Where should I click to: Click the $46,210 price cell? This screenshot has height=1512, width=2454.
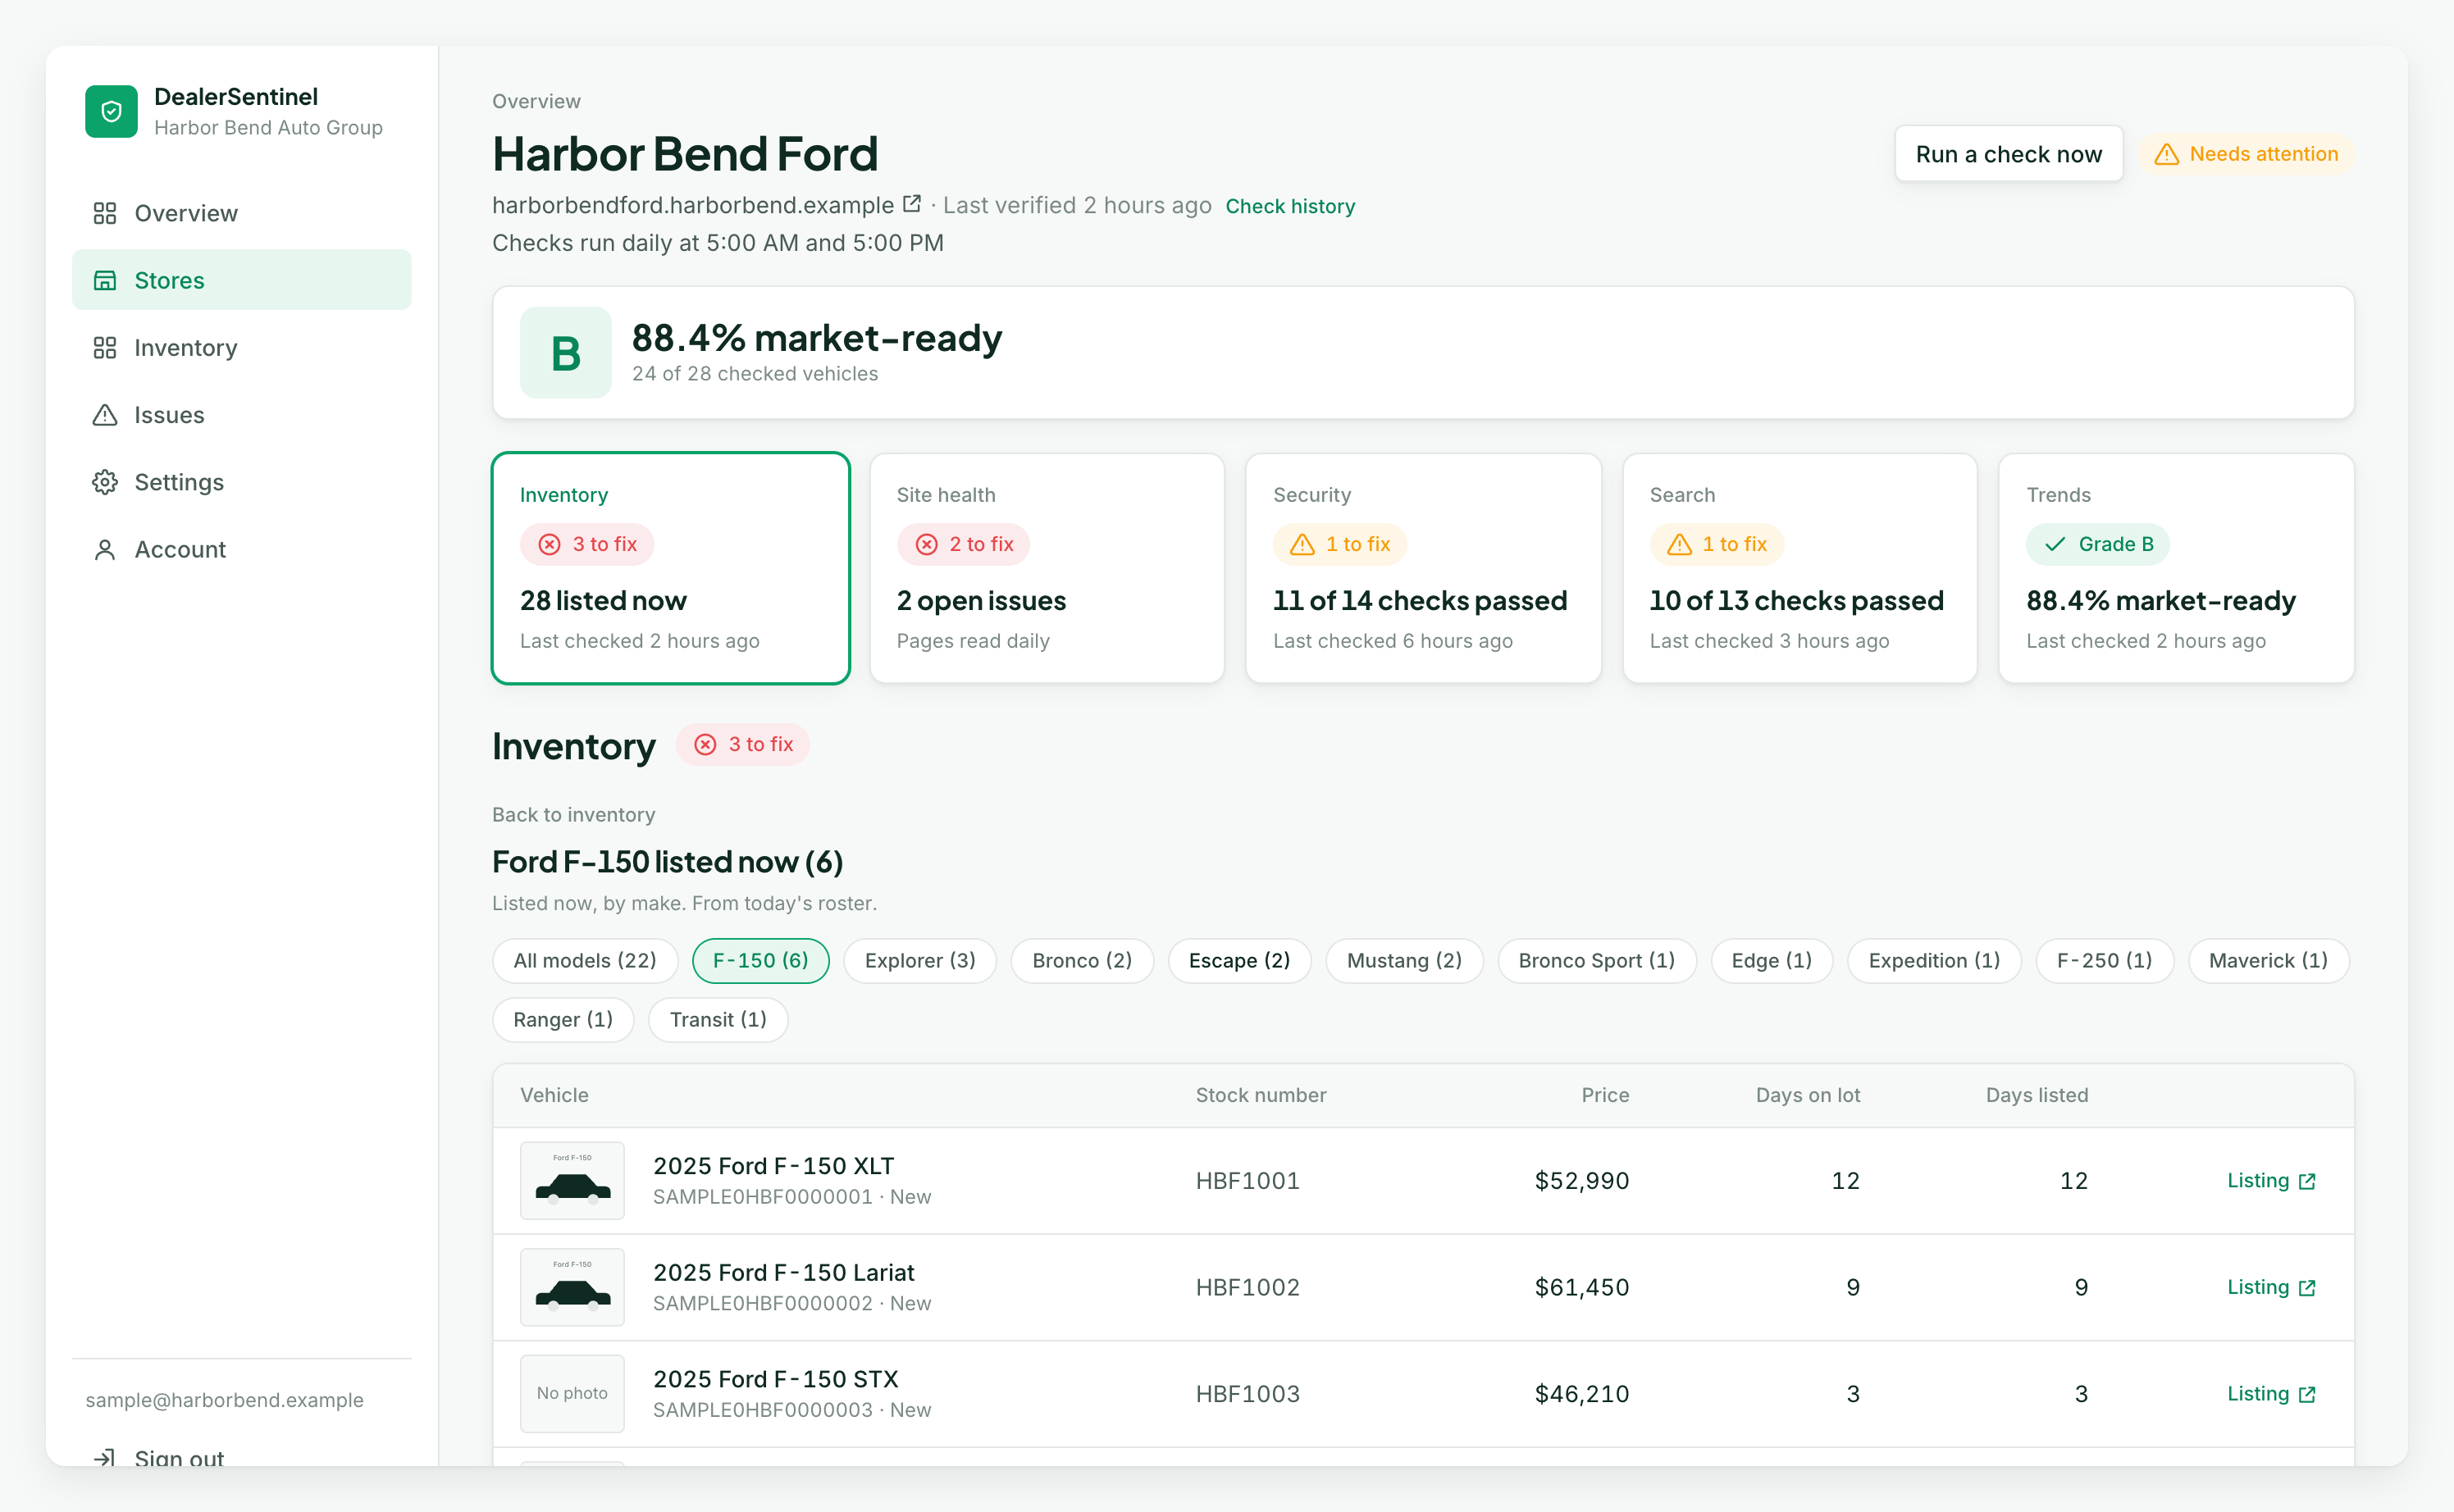tap(1581, 1394)
